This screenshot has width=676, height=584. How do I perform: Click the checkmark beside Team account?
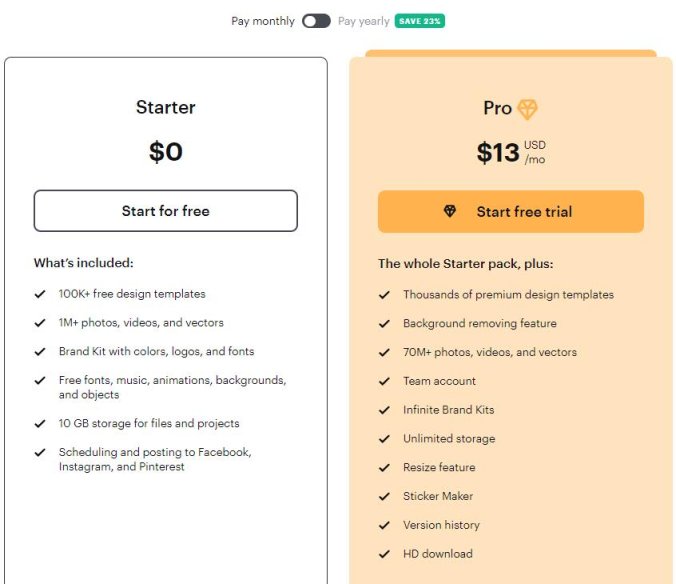384,381
